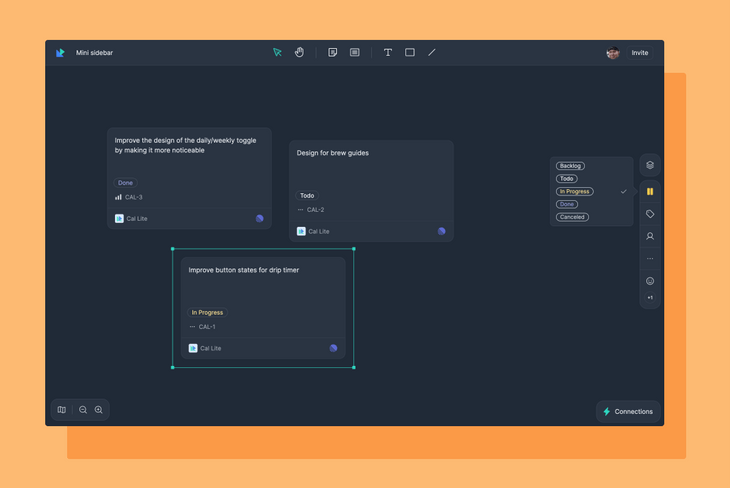
Task: Click the Mini sidebar board title
Action: pyautogui.click(x=95, y=53)
